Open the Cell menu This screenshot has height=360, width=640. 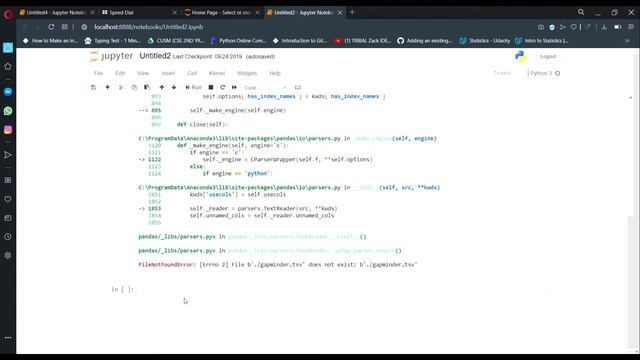[x=192, y=73]
